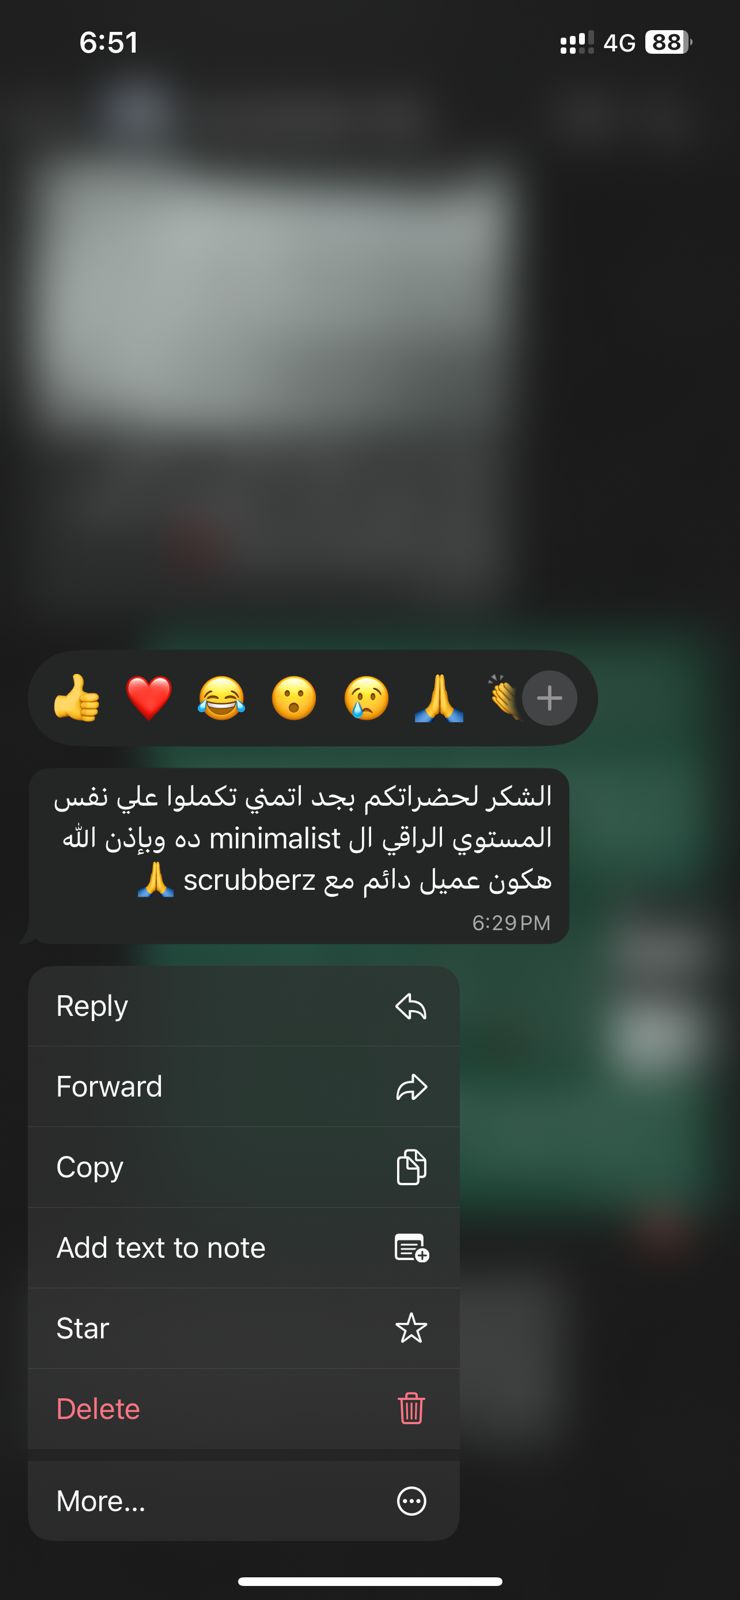This screenshot has width=740, height=1600.
Task: Choose Forward from the message menu
Action: (x=244, y=1087)
